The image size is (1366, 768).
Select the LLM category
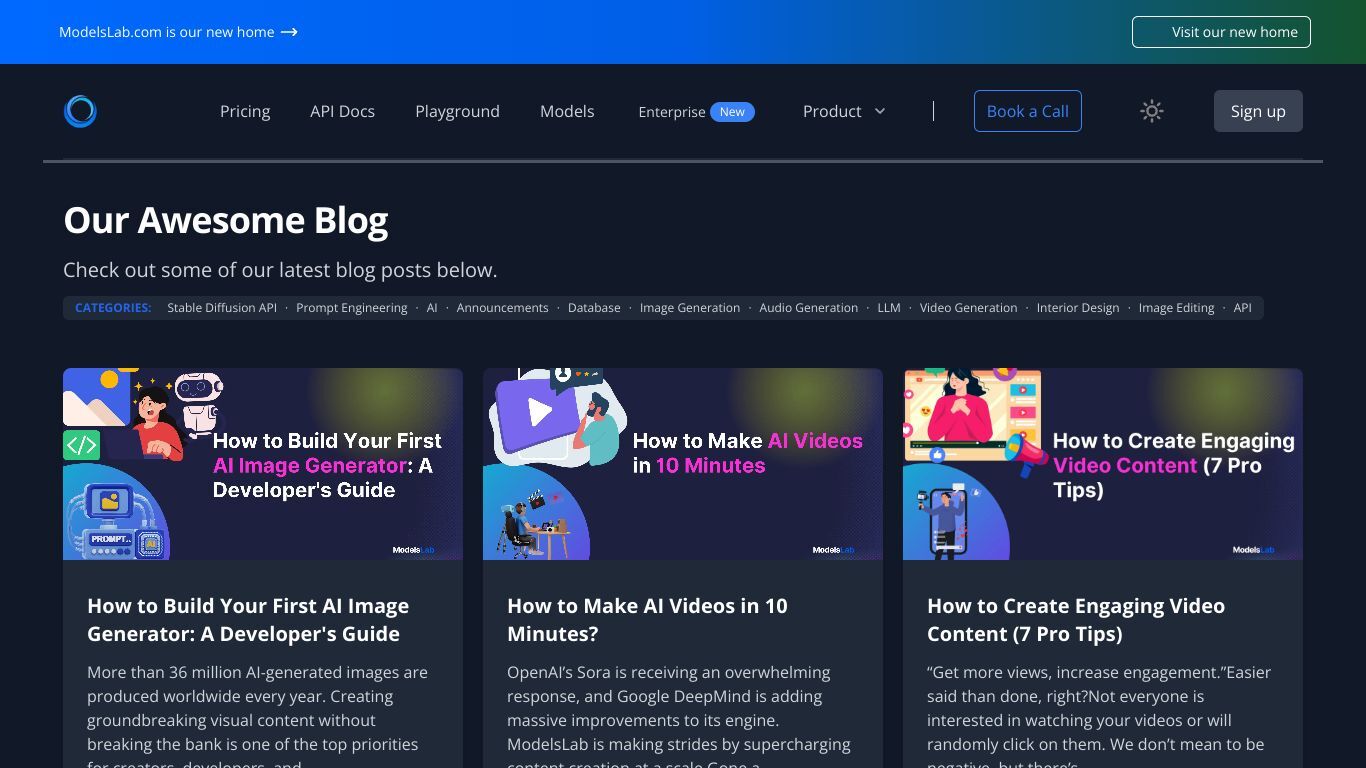[x=889, y=308]
